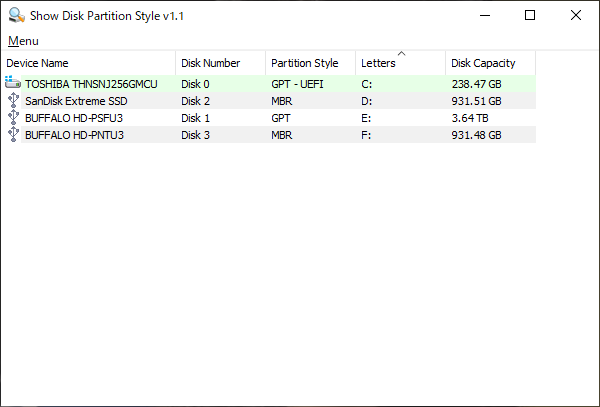Select the SanDisk Extreme SSD entry
600x407 pixels.
coord(76,101)
